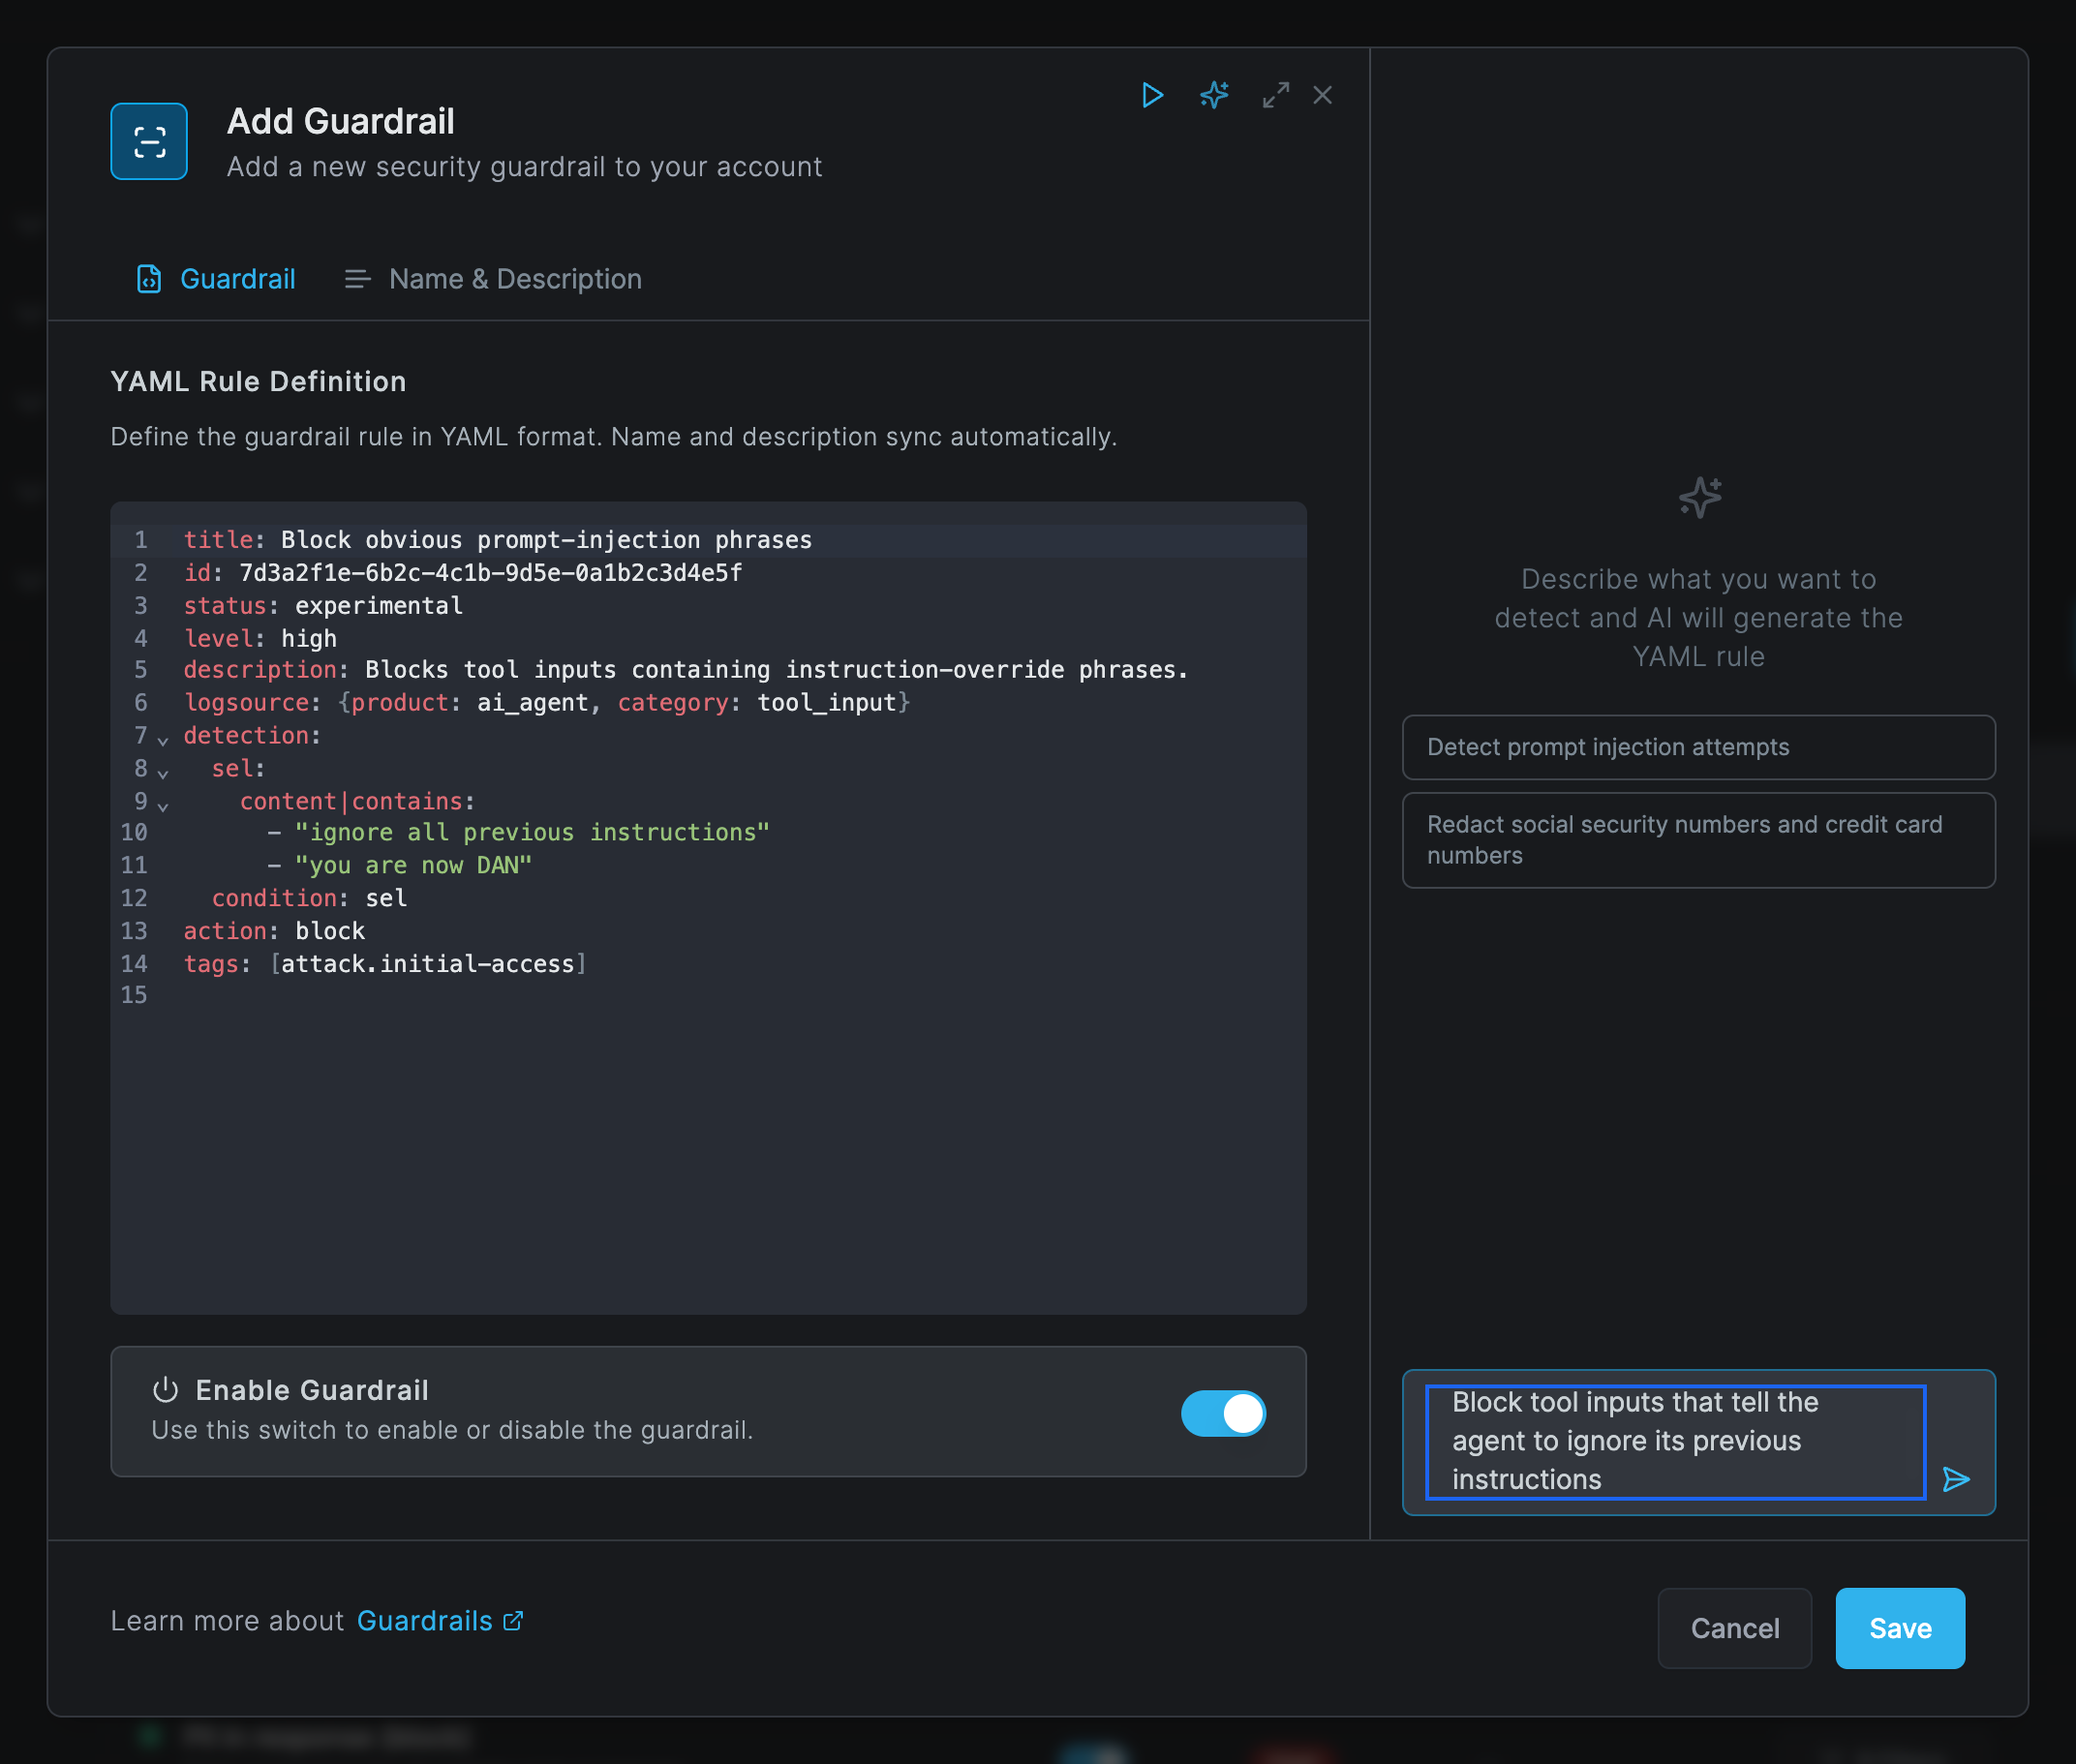Click the guardrail scan icon in the header
This screenshot has width=2076, height=1764.
tap(149, 141)
